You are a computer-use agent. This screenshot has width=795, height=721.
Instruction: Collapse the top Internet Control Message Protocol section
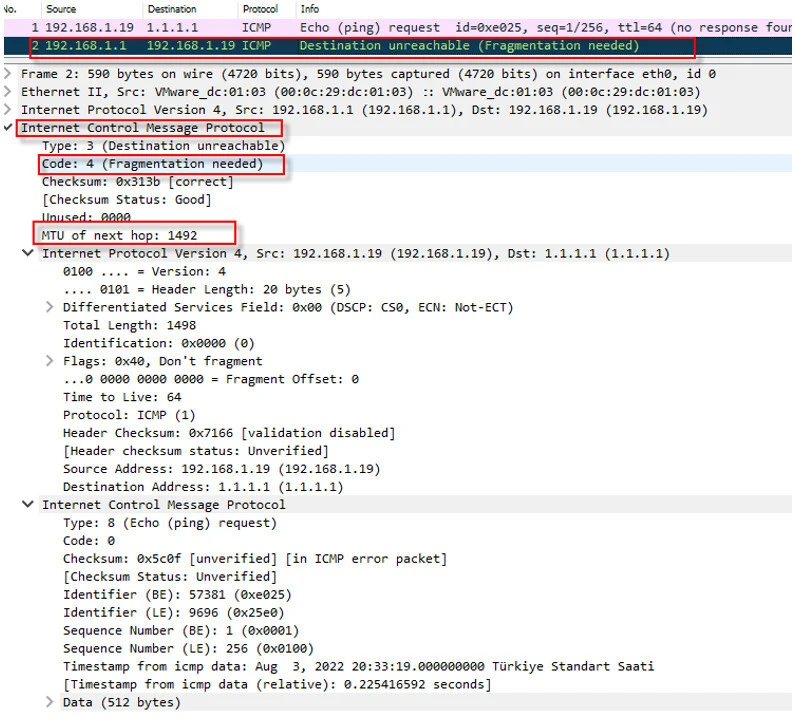(x=9, y=128)
